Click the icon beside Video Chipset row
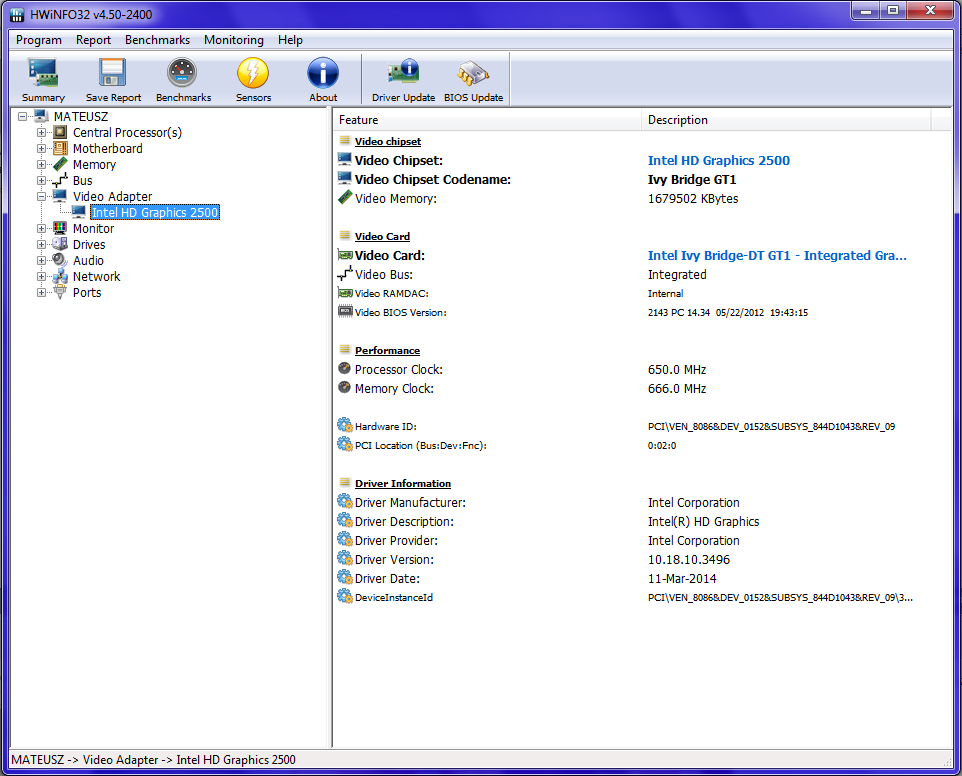The height and width of the screenshot is (776, 962). (x=345, y=159)
